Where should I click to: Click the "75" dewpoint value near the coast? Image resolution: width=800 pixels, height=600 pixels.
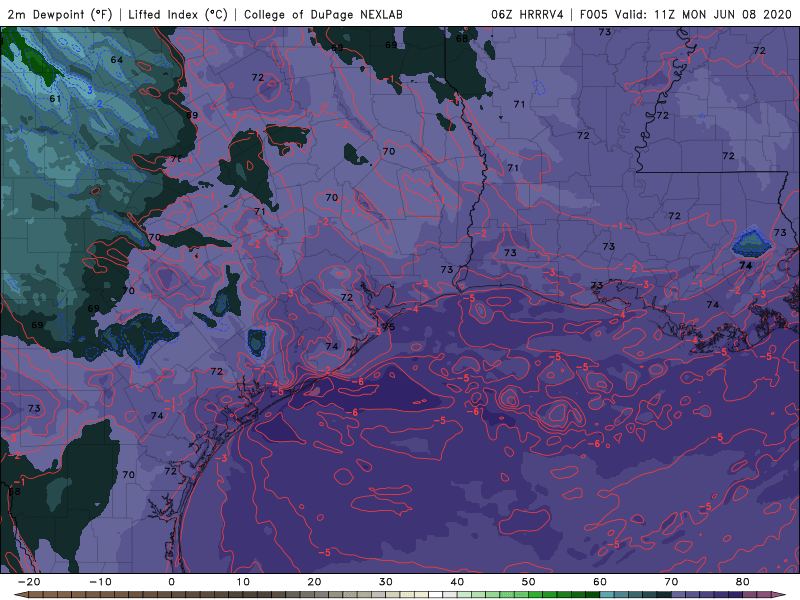tap(389, 327)
